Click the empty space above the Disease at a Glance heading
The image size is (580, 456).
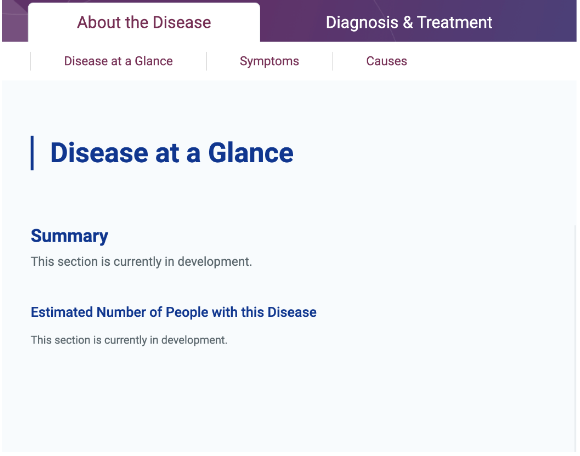289,107
